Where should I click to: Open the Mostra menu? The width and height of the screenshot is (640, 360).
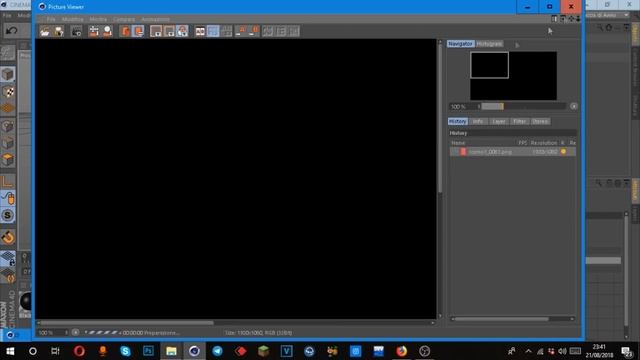(x=98, y=19)
